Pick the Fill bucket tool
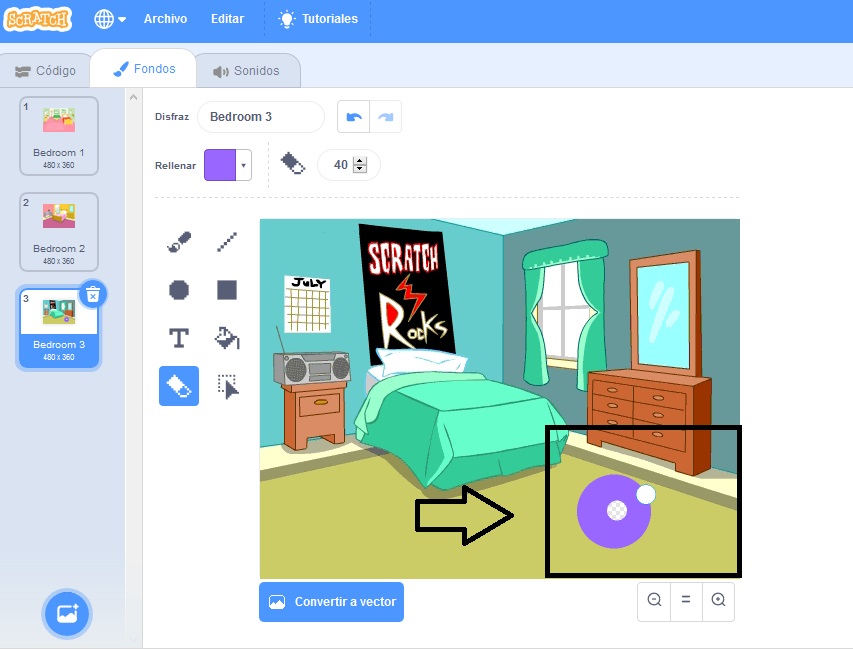The height and width of the screenshot is (649, 853). tap(227, 338)
